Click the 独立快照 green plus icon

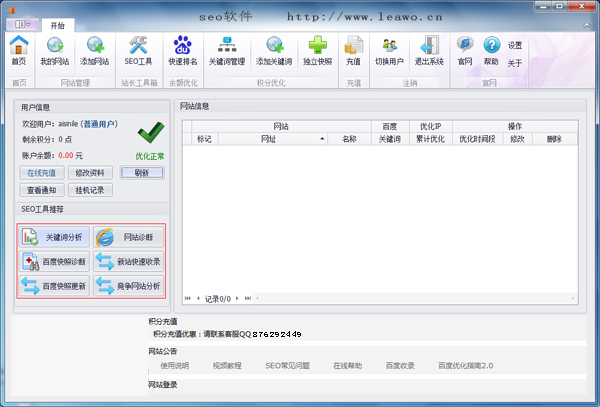[x=318, y=51]
